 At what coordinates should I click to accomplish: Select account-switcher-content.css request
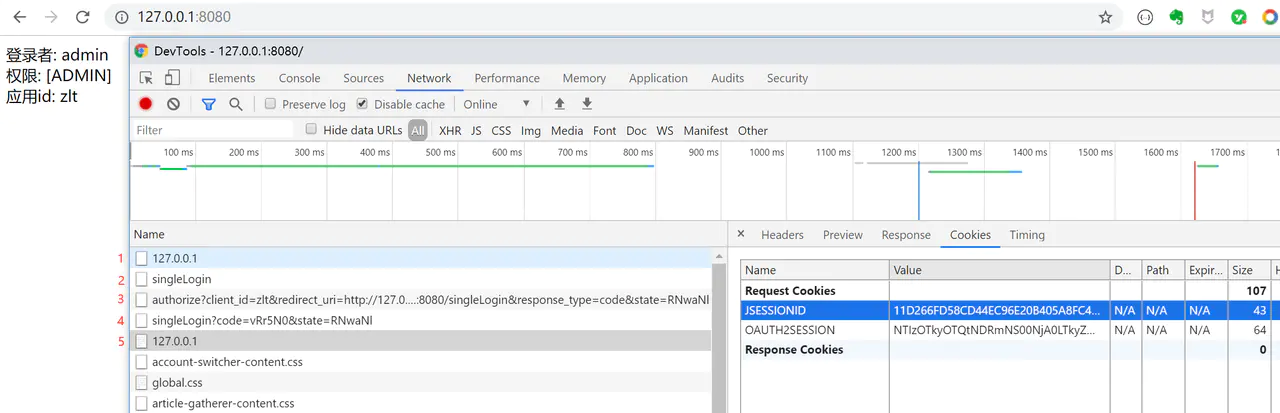coord(421,362)
